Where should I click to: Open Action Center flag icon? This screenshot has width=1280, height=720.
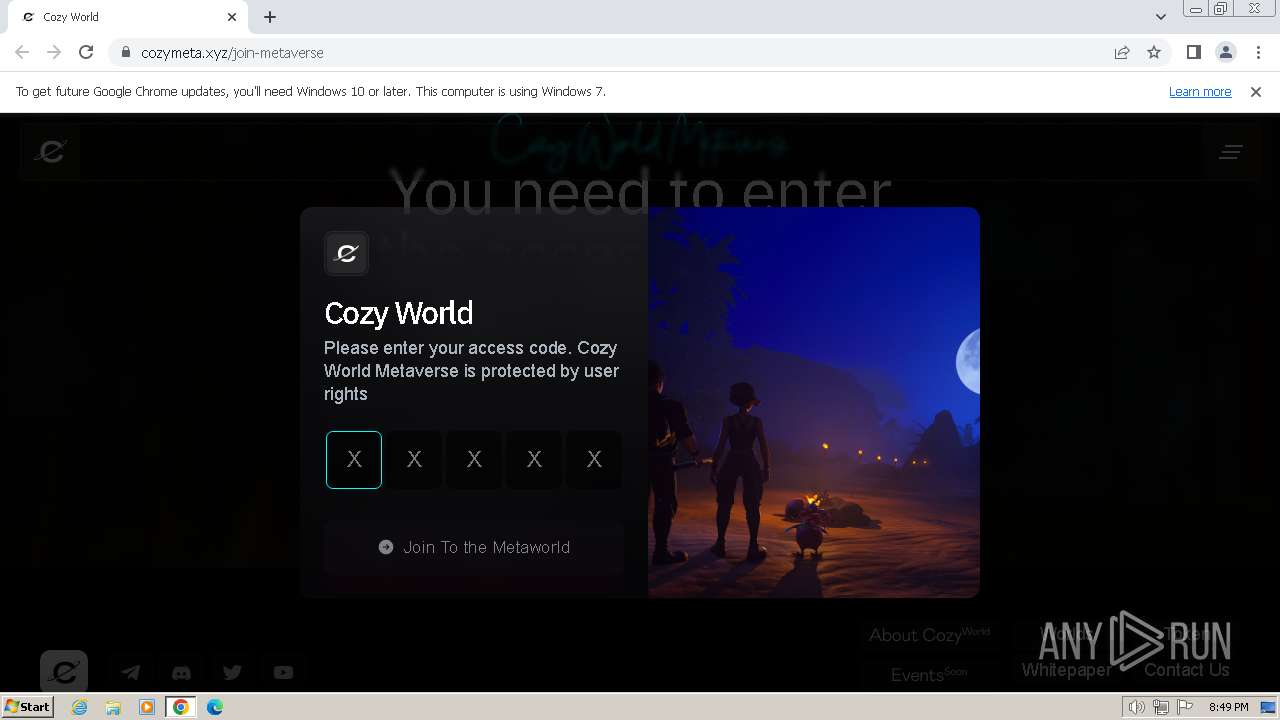click(x=1185, y=707)
